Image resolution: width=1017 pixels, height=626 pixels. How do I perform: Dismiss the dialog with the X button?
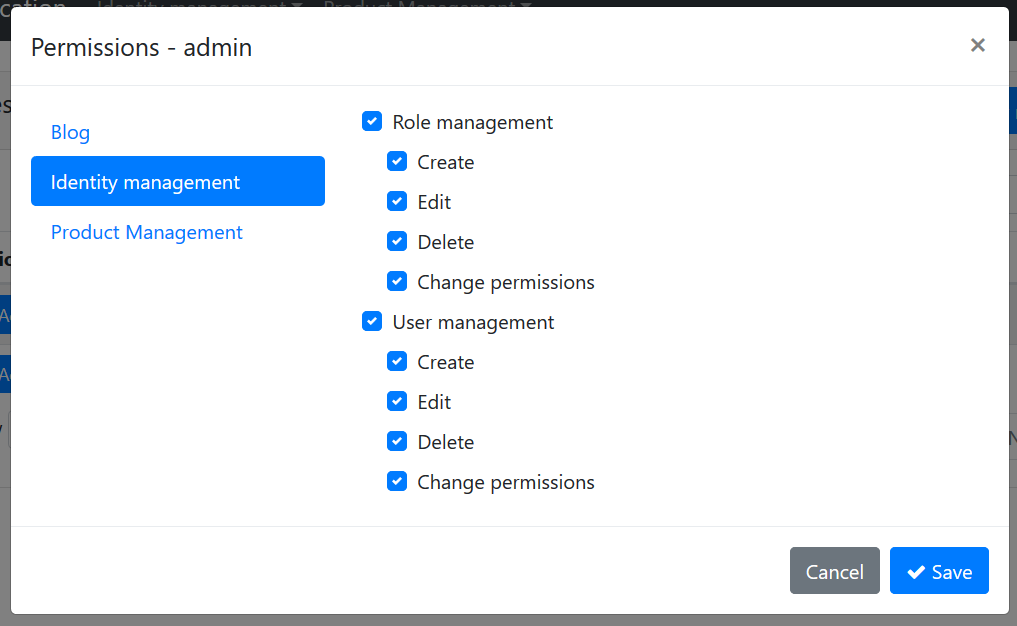pos(977,45)
